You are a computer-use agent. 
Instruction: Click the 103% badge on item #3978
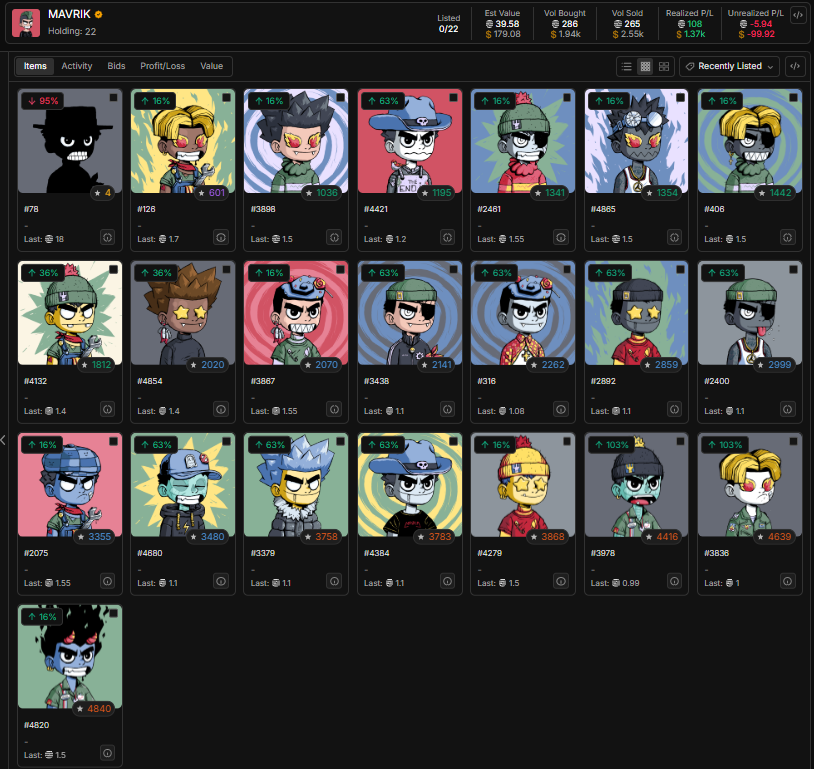[612, 444]
